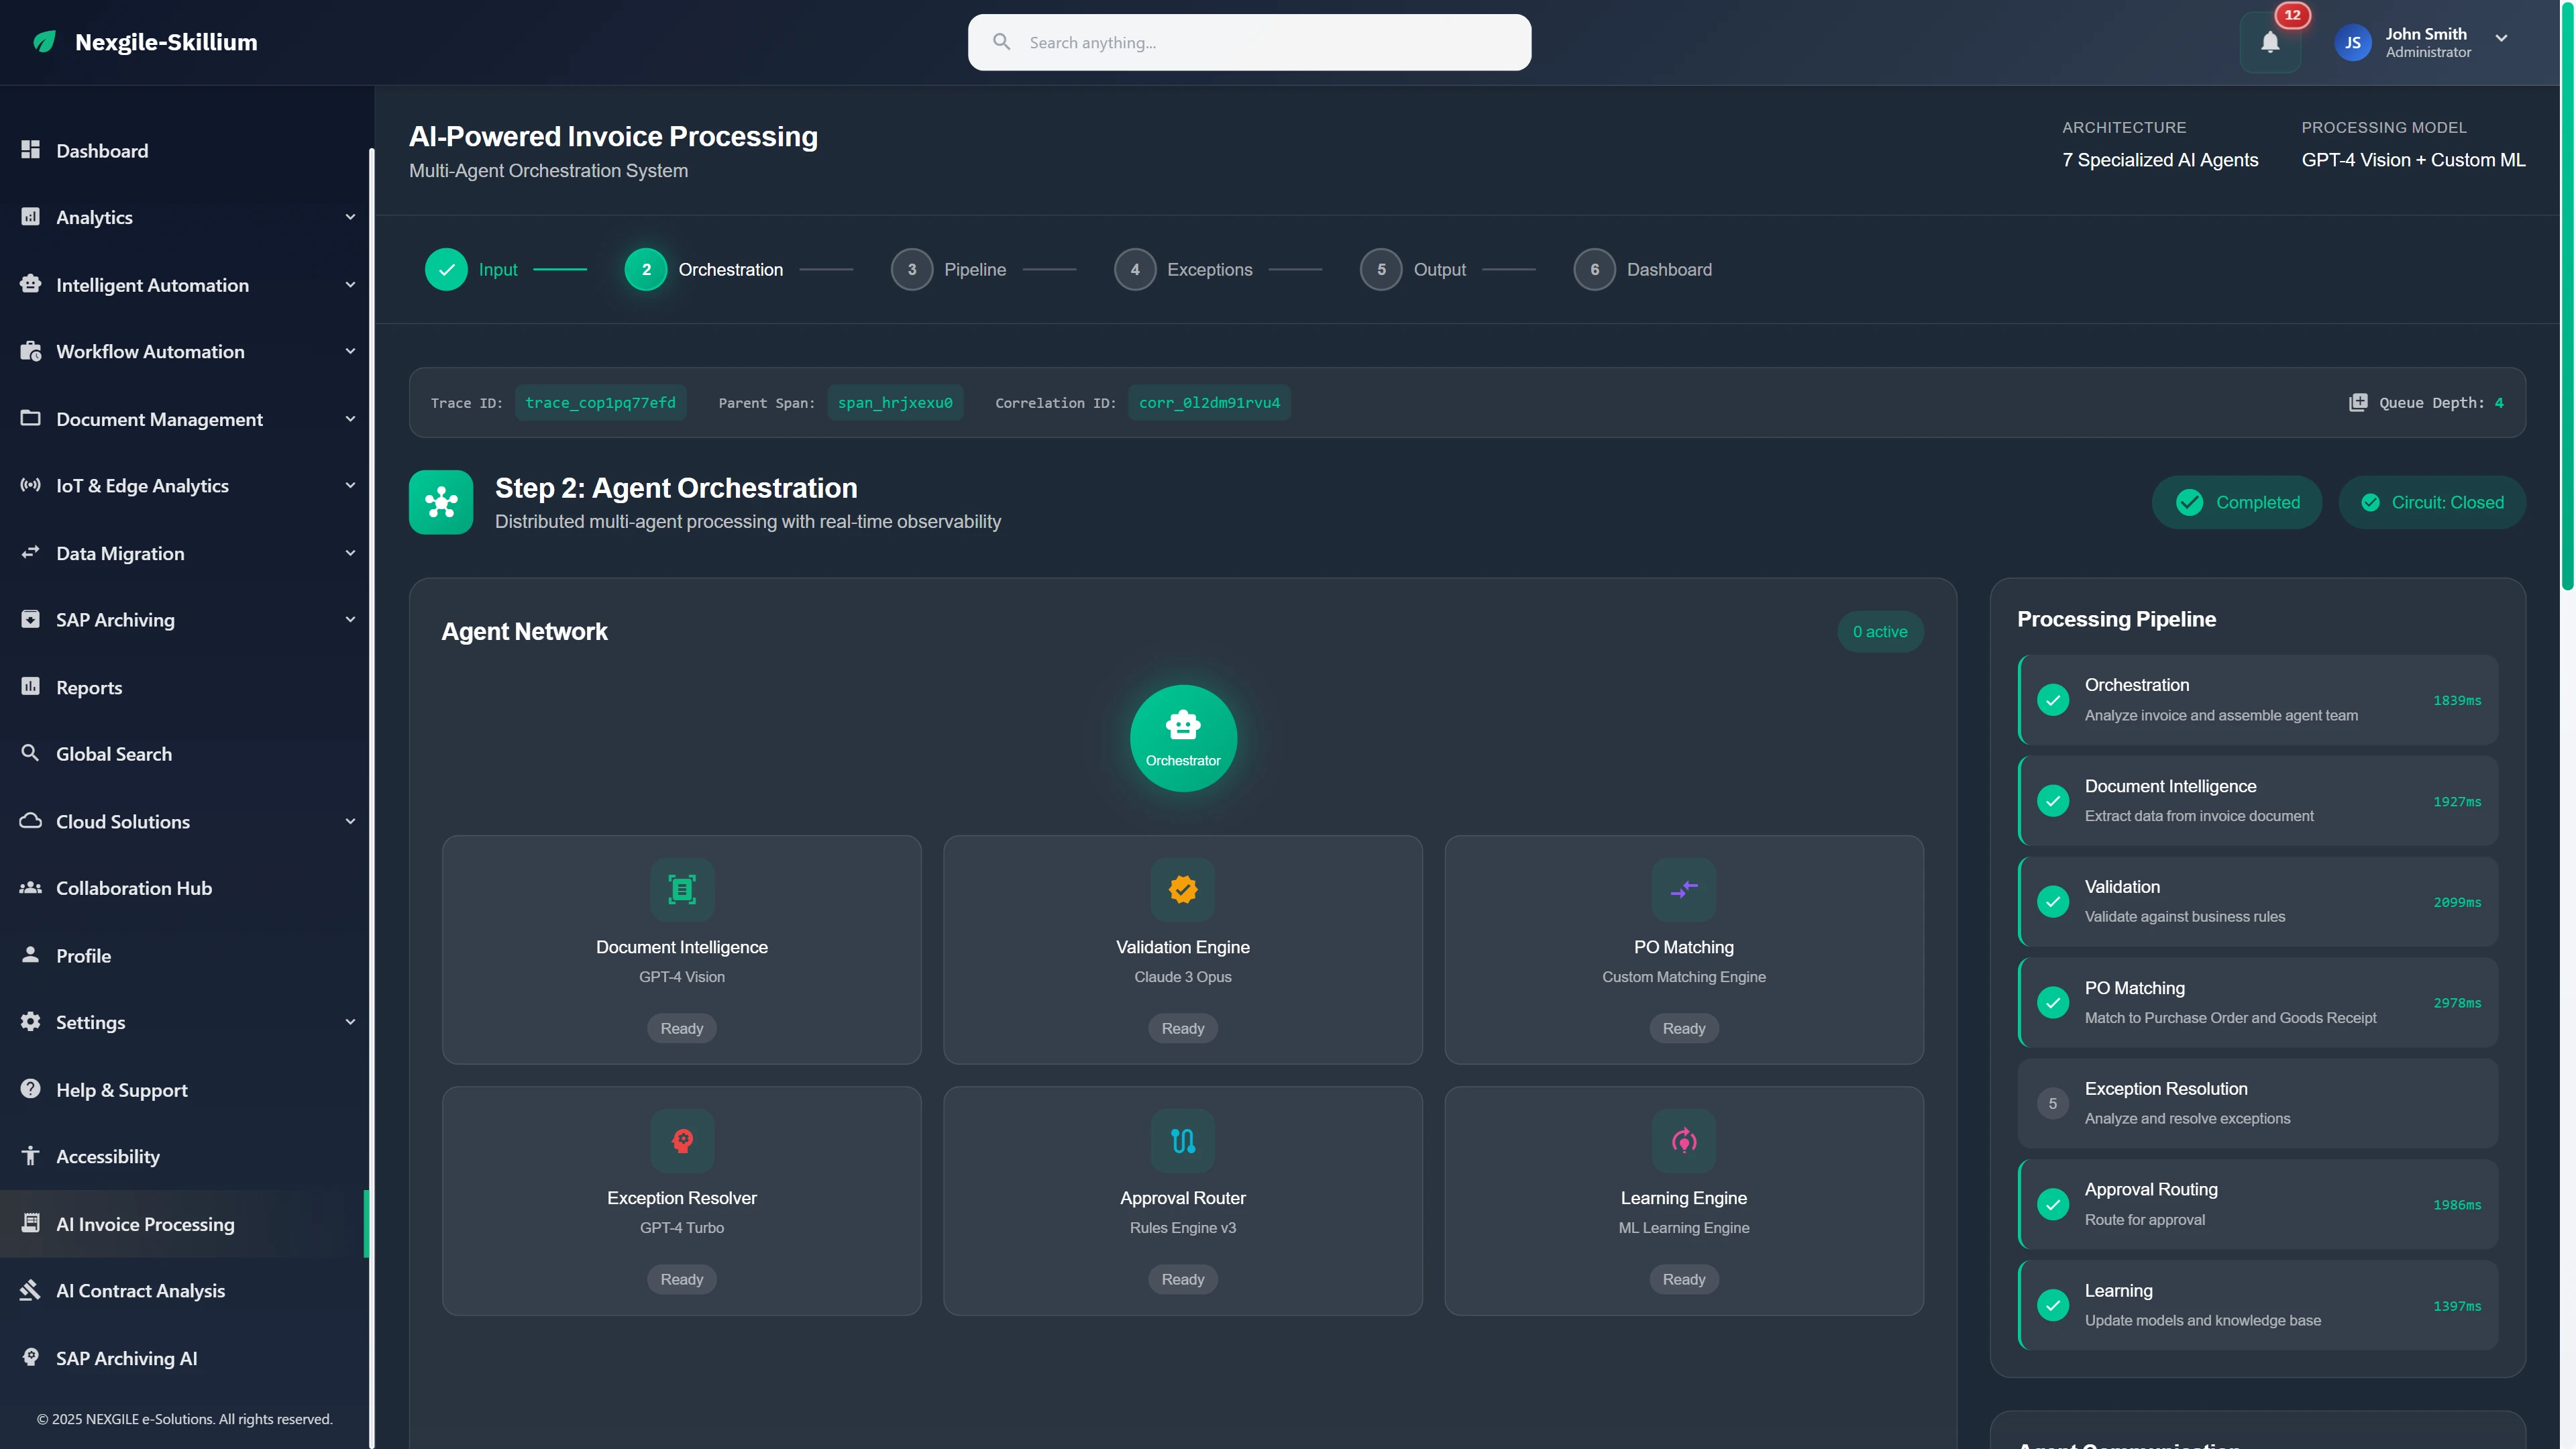Click the Orchestrator node in Agent Network

[1183, 737]
